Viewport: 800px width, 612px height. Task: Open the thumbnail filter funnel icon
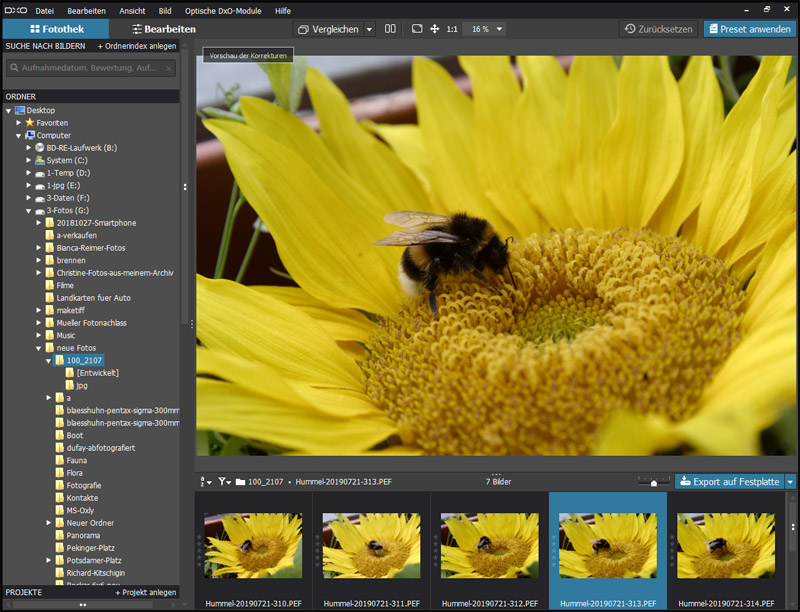pyautogui.click(x=224, y=481)
